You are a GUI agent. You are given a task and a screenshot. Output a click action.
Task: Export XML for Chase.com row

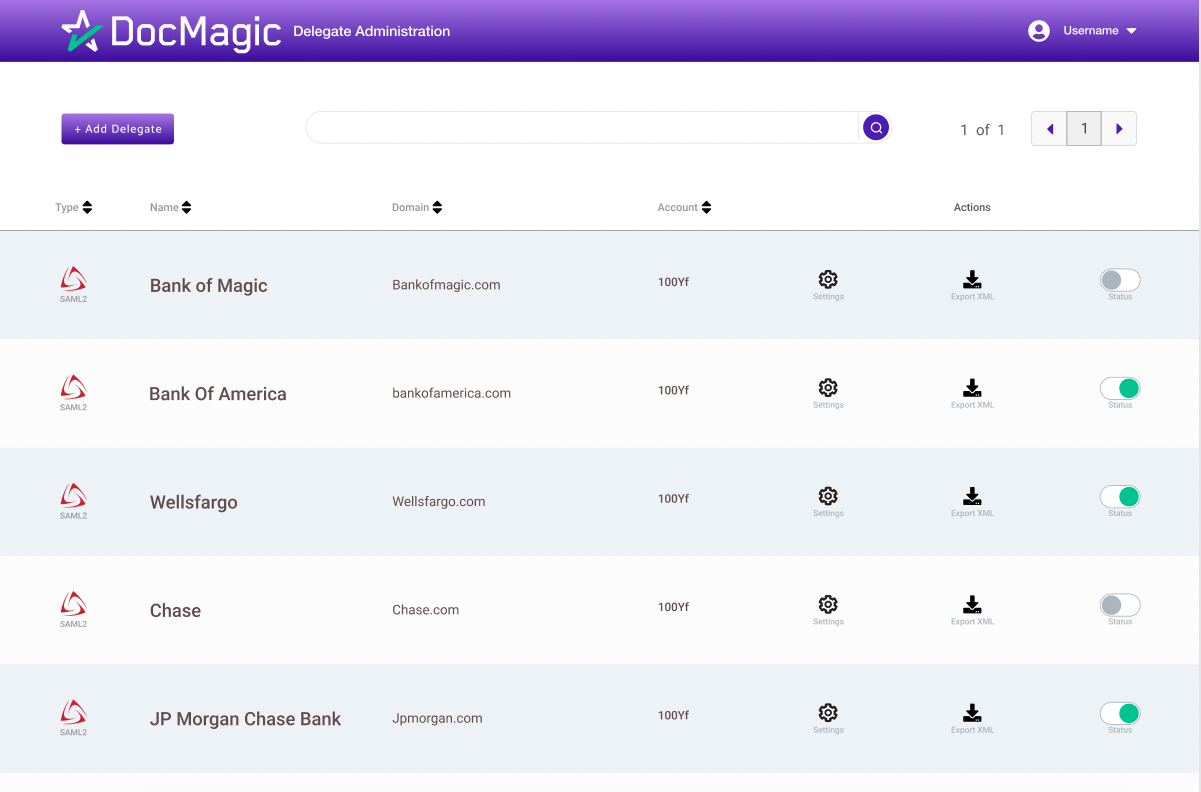pos(972,604)
